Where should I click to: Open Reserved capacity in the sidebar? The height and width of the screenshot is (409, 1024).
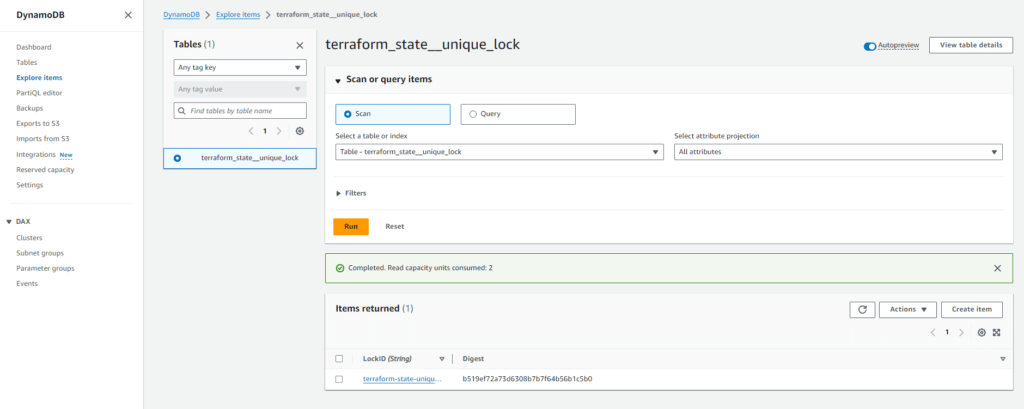click(x=45, y=170)
